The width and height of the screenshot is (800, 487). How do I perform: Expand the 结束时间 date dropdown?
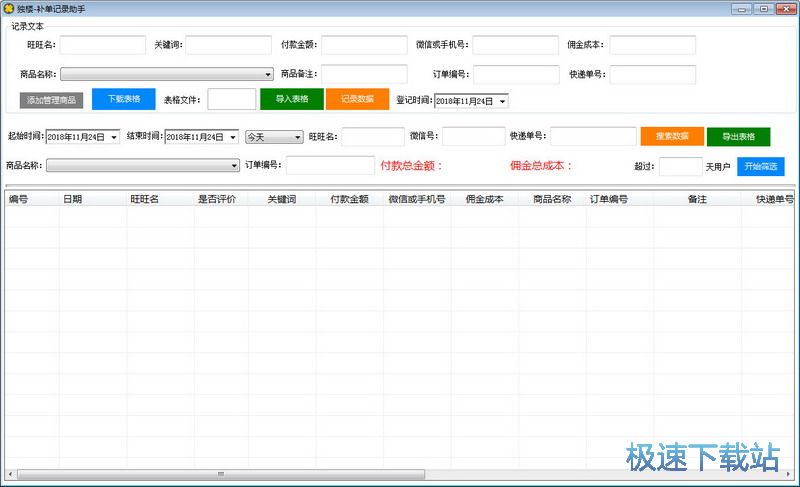[233, 137]
